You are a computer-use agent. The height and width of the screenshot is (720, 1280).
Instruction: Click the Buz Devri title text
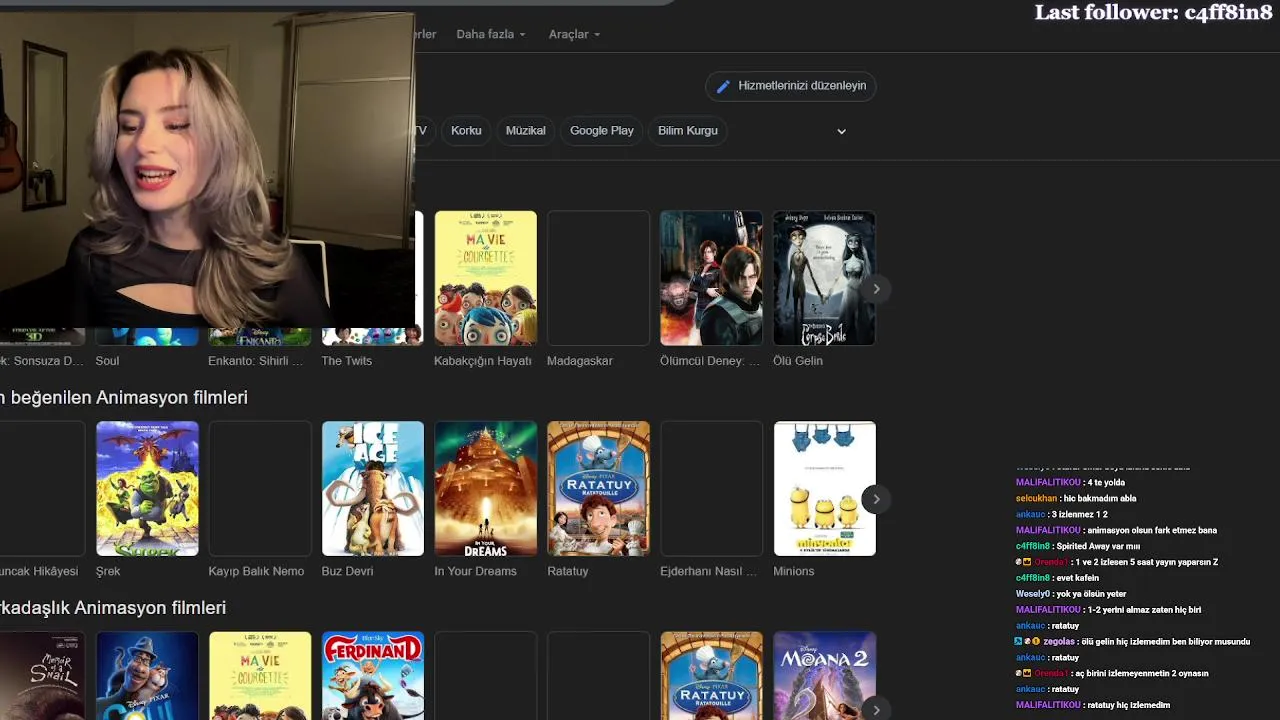coord(347,571)
